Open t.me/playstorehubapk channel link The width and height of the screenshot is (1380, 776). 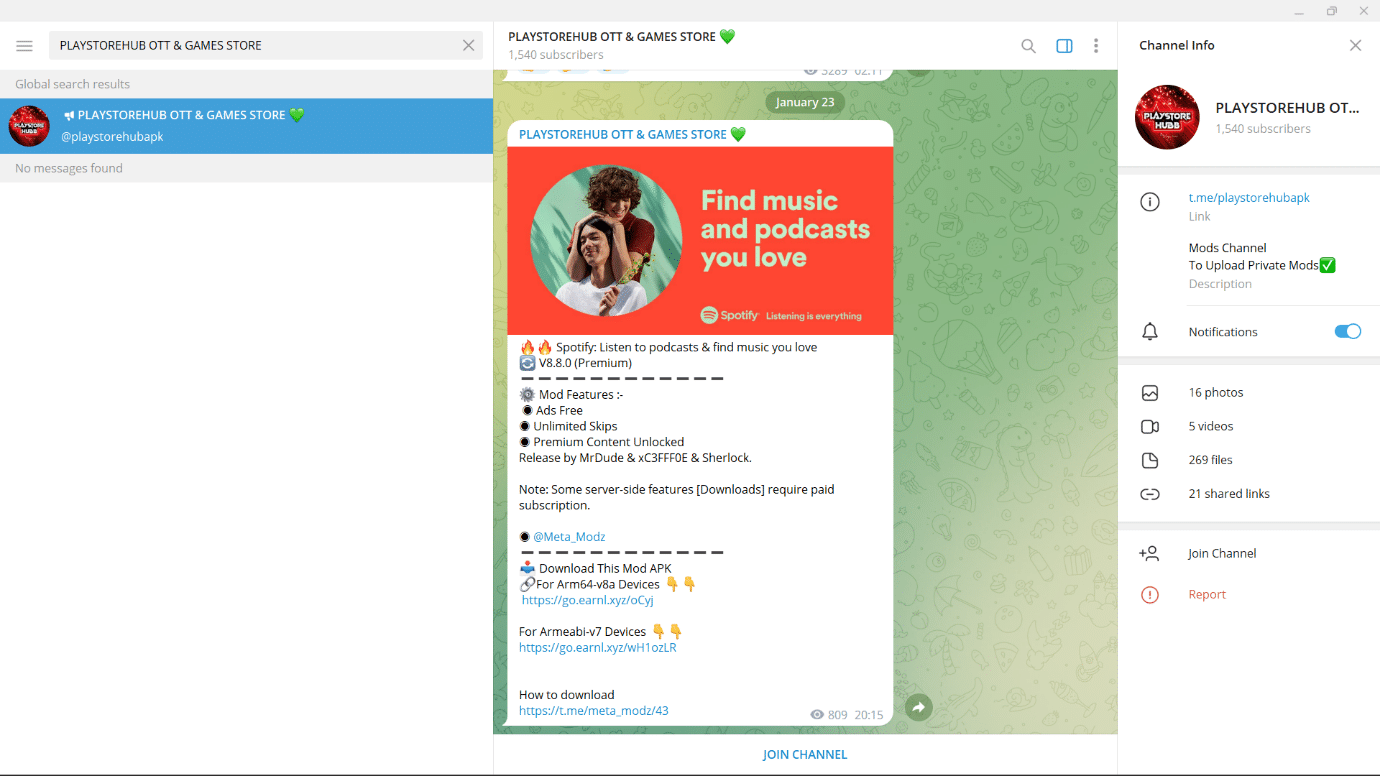pyautogui.click(x=1249, y=198)
